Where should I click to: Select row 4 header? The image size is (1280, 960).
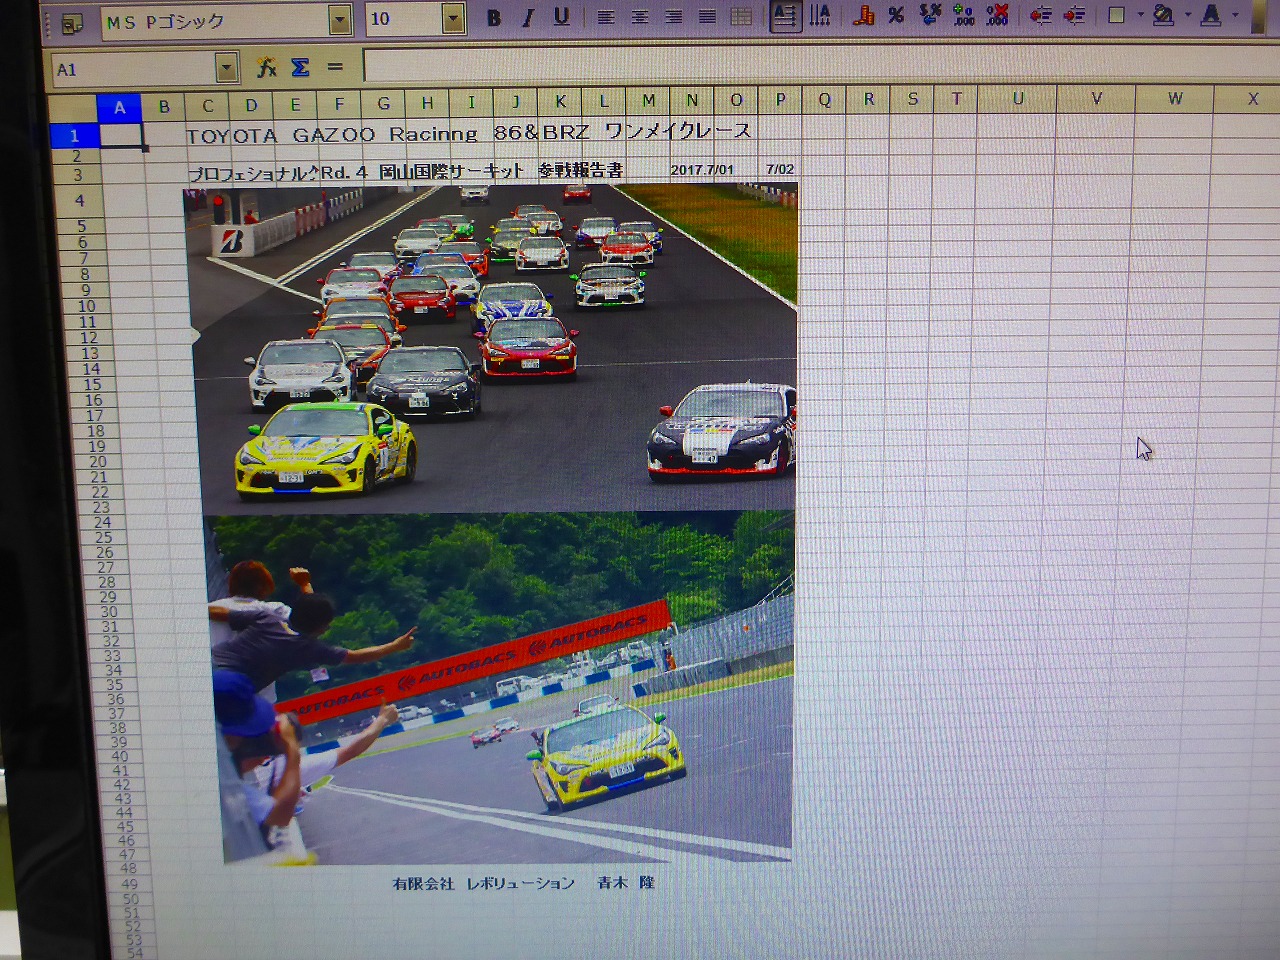pos(80,201)
